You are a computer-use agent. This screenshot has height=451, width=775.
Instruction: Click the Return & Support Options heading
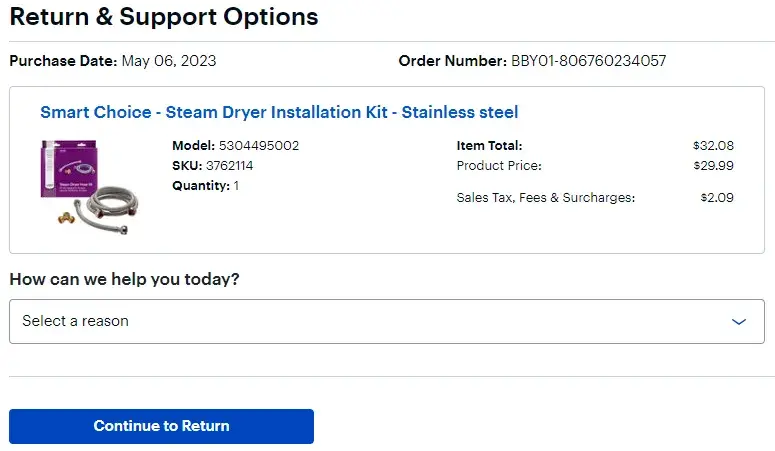pyautogui.click(x=164, y=17)
